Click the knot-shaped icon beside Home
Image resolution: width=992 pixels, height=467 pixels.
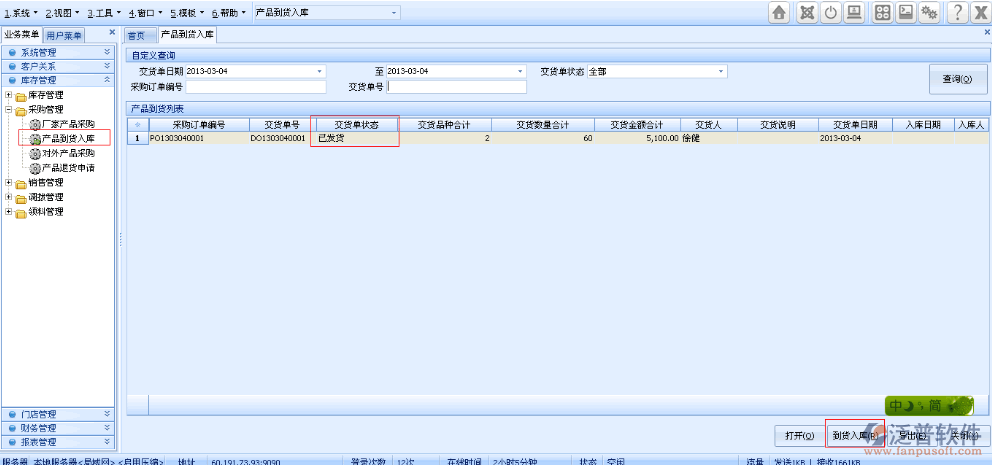click(805, 12)
